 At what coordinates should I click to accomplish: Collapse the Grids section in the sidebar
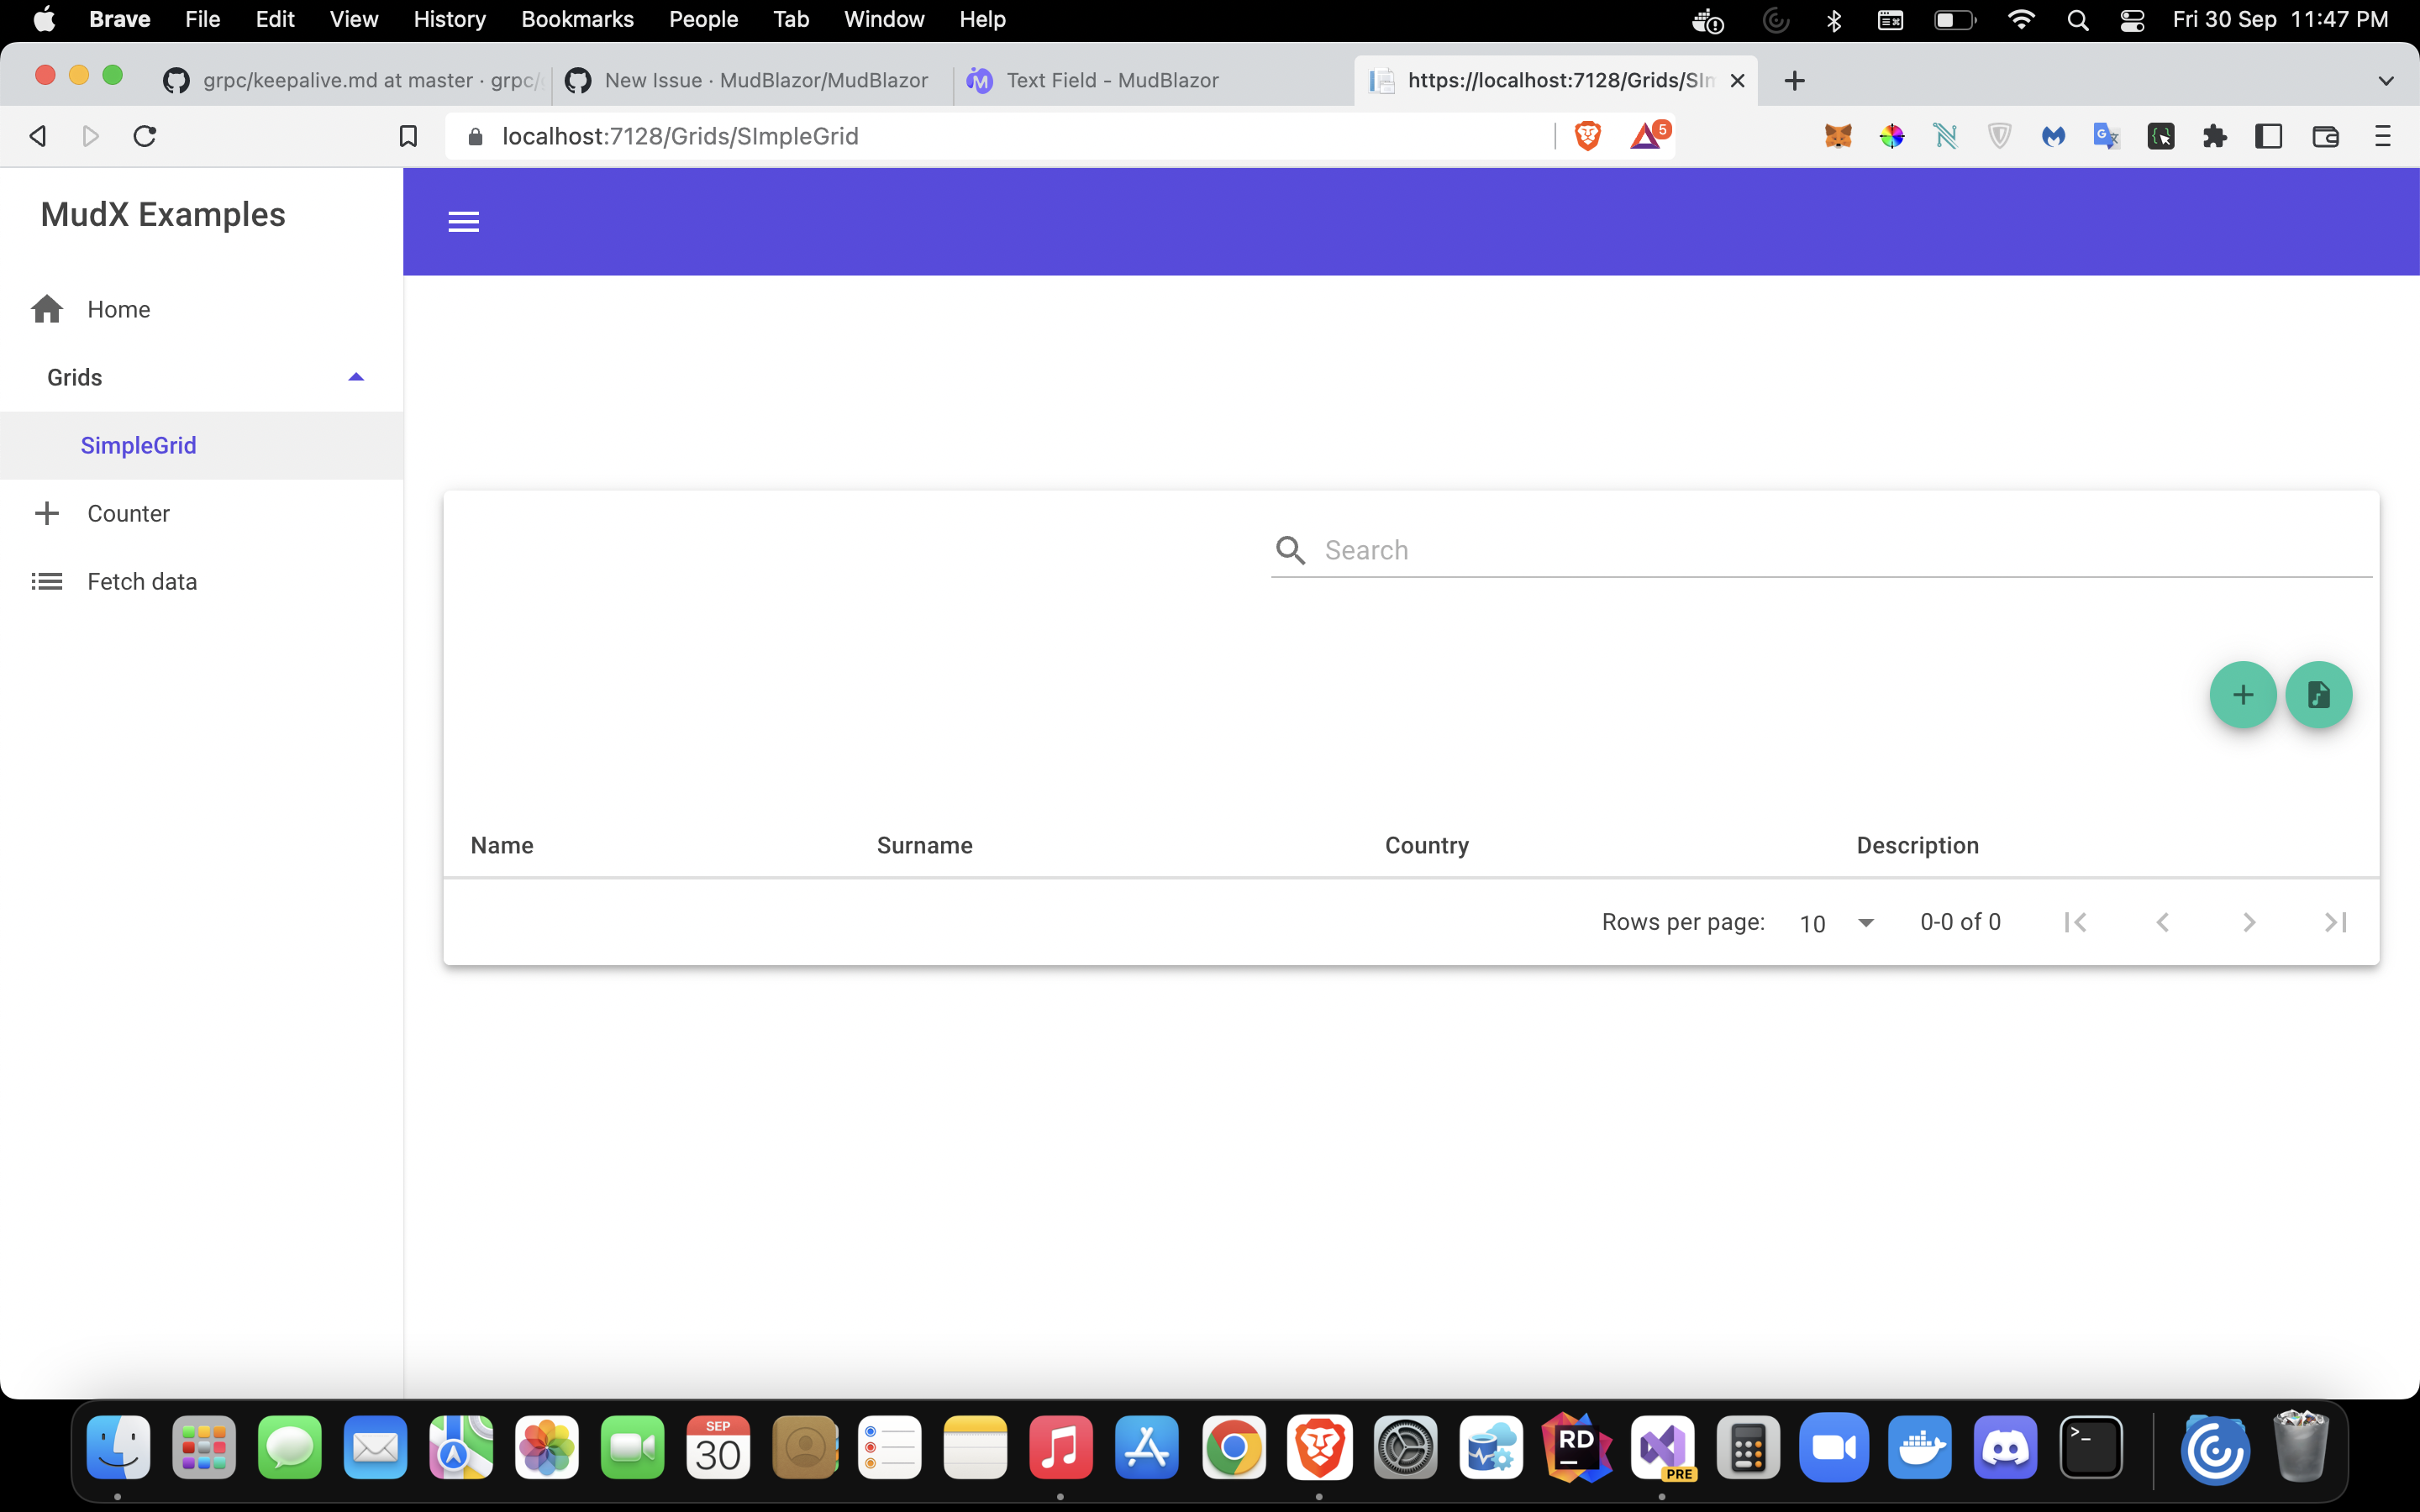click(x=356, y=376)
